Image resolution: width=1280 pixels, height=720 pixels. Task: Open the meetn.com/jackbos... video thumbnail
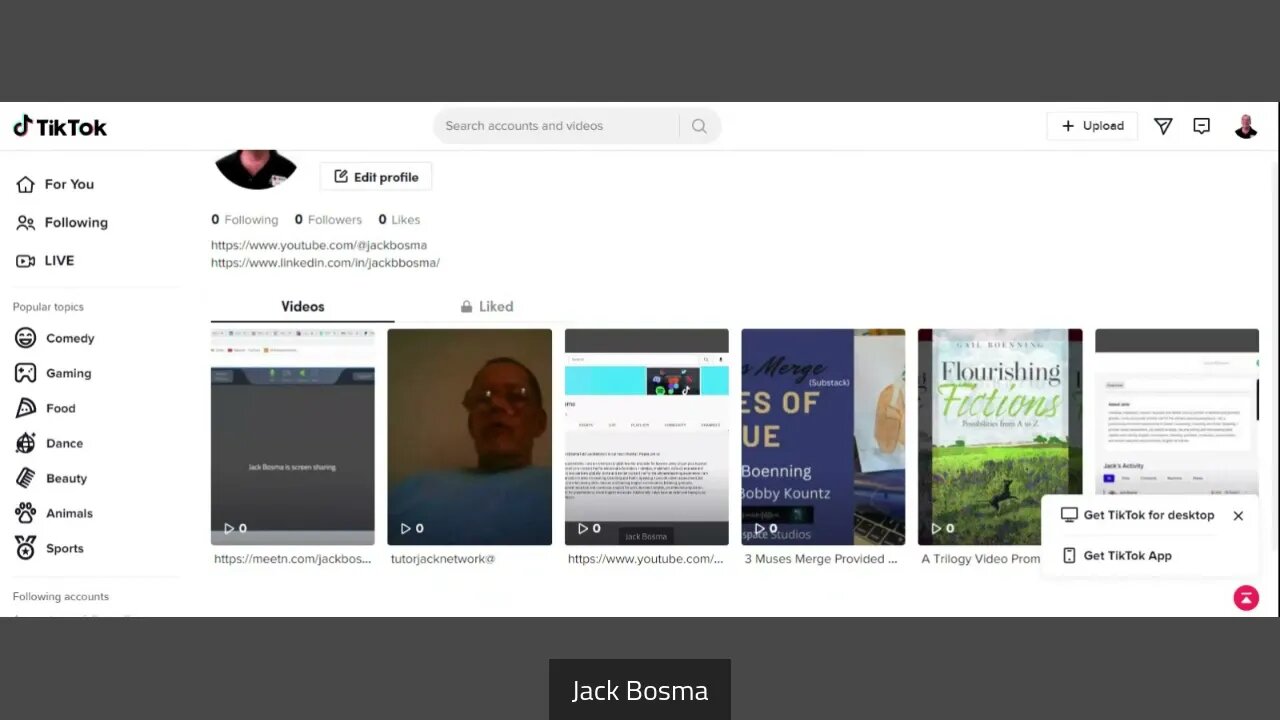[293, 437]
